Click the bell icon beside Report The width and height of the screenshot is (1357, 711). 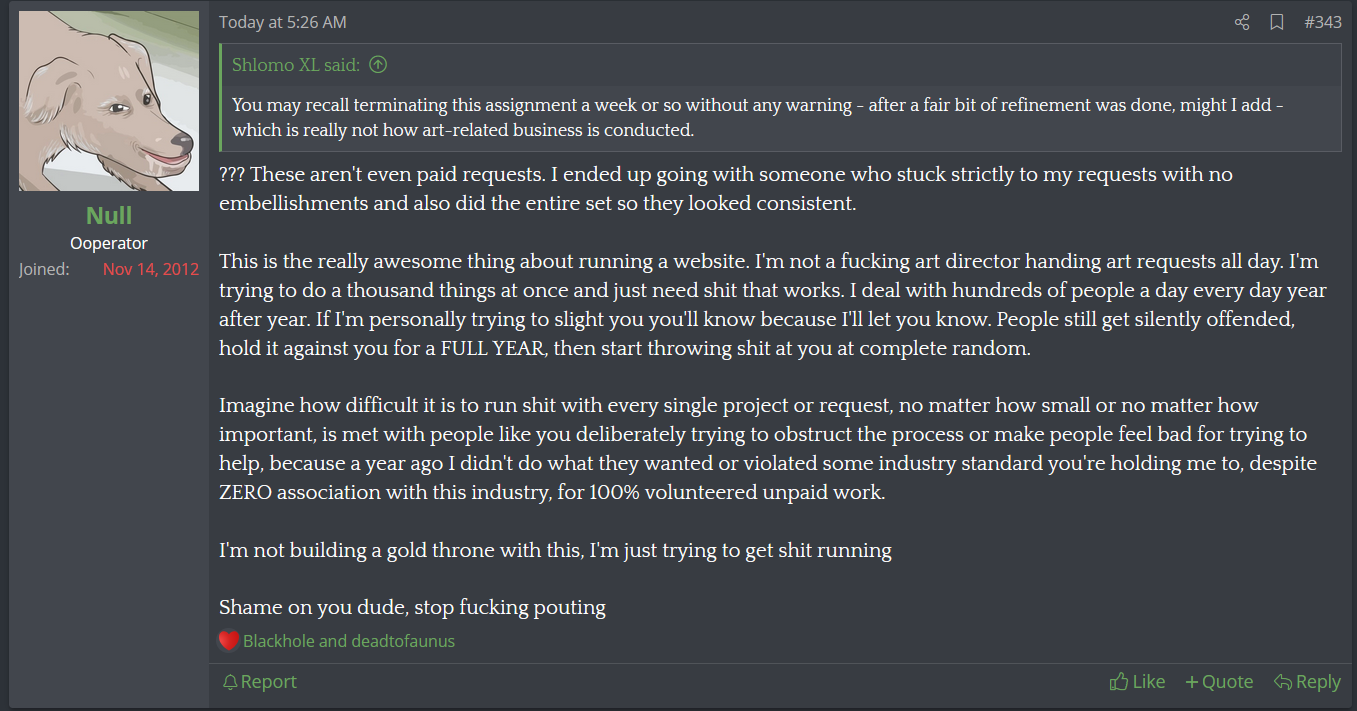(230, 682)
